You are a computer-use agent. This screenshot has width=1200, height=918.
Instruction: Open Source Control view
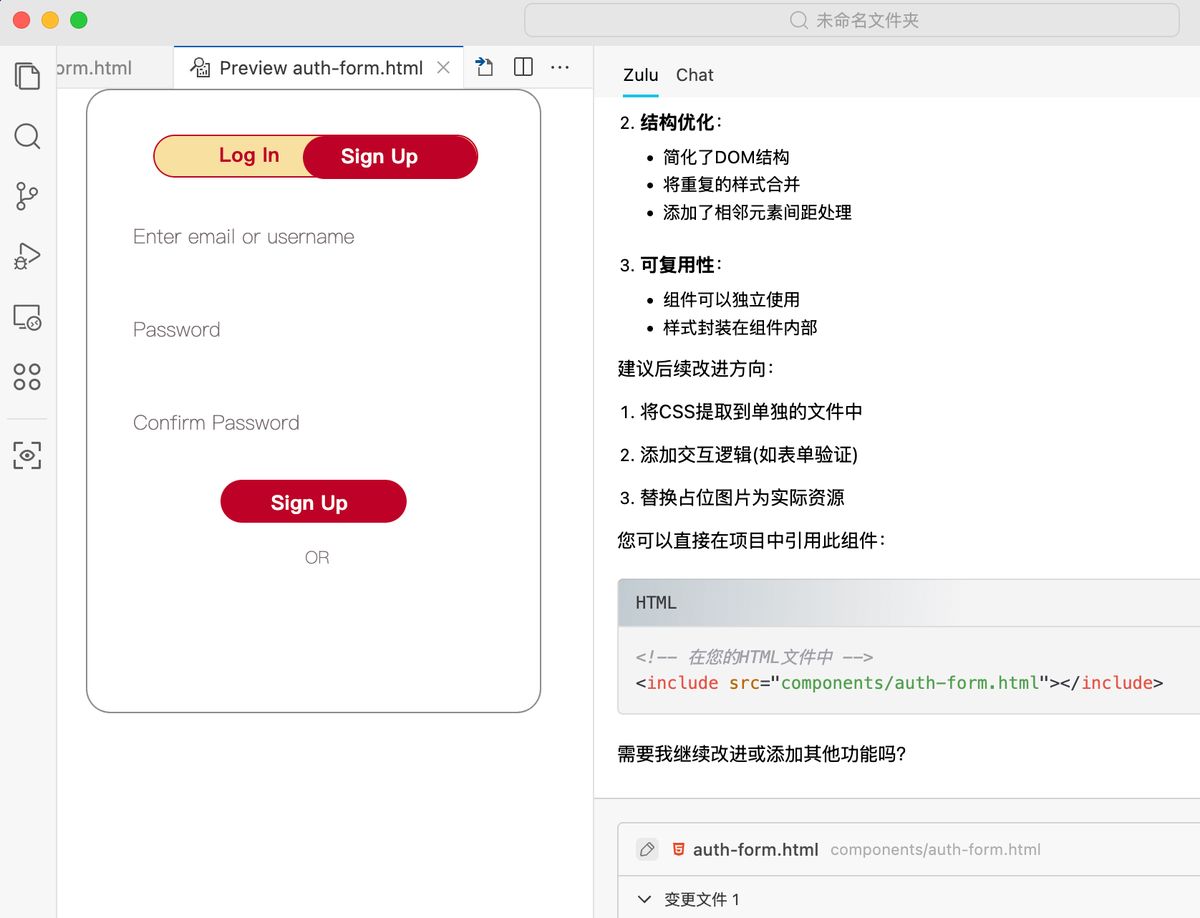click(27, 197)
